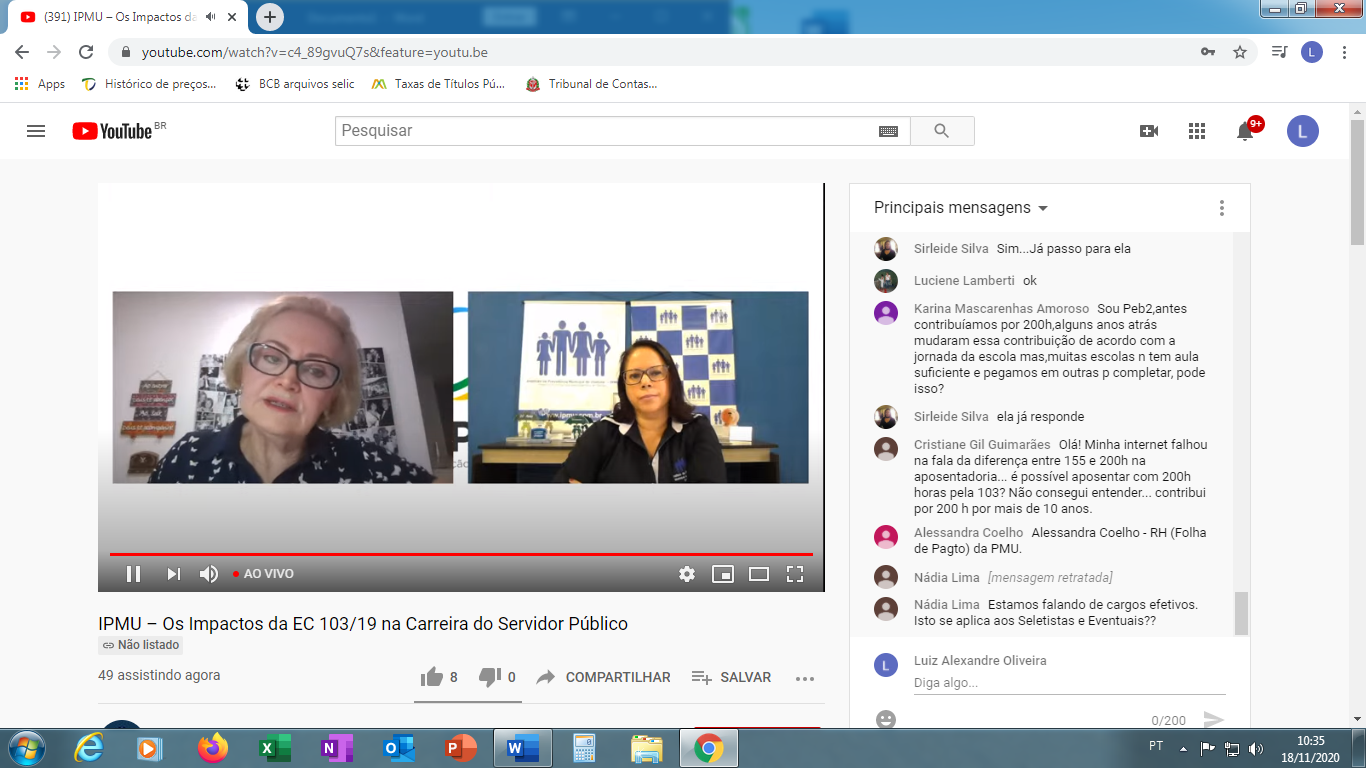Open the Apps bookmarks shortcut
This screenshot has width=1366, height=768.
click(x=40, y=84)
